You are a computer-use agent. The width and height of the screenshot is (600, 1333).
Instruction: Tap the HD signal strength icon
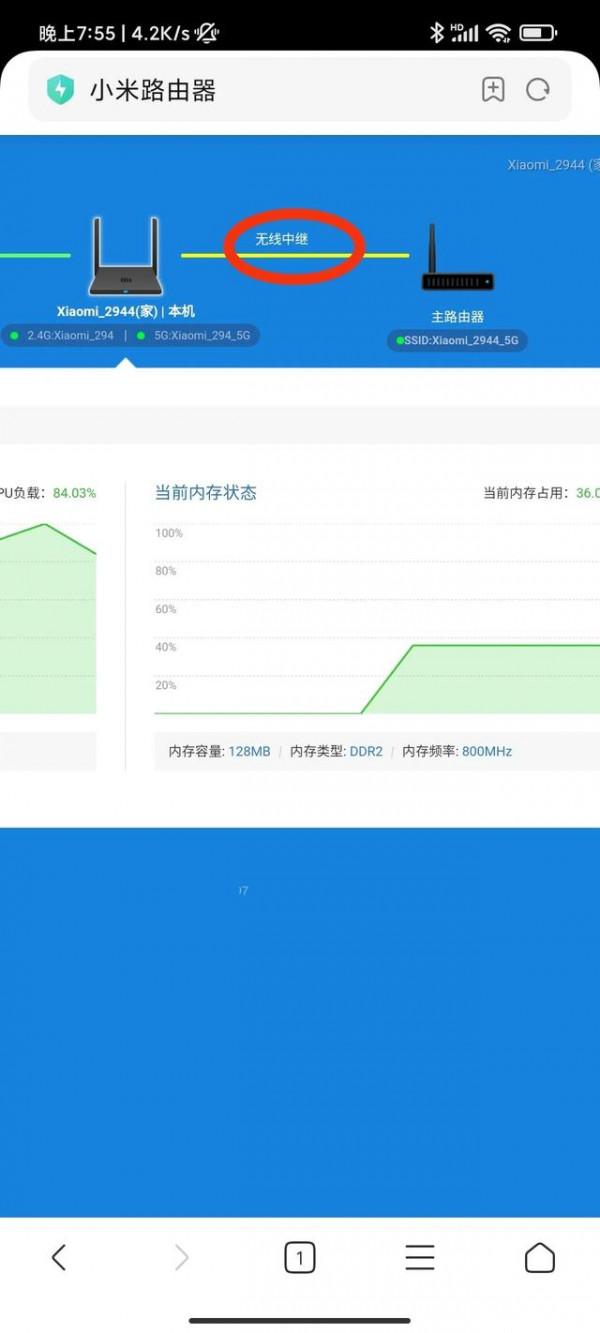click(464, 33)
